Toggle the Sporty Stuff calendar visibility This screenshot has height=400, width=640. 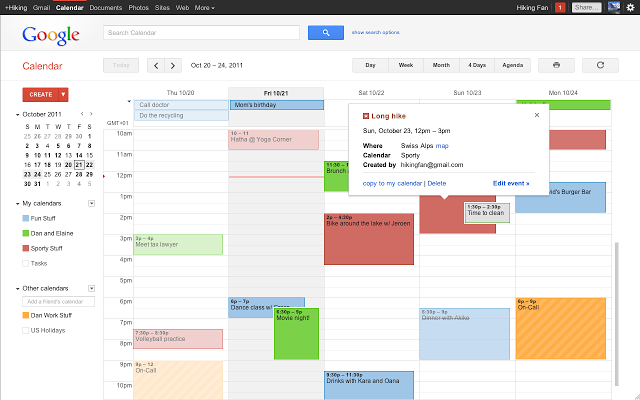(x=25, y=248)
